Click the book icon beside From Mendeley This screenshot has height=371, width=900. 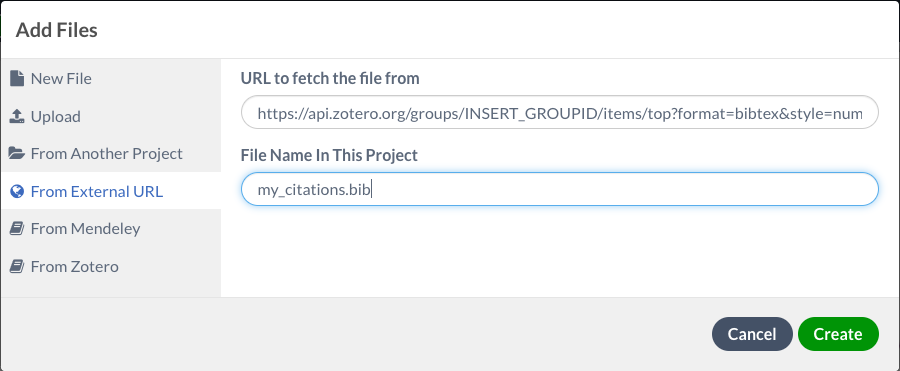[x=17, y=229]
